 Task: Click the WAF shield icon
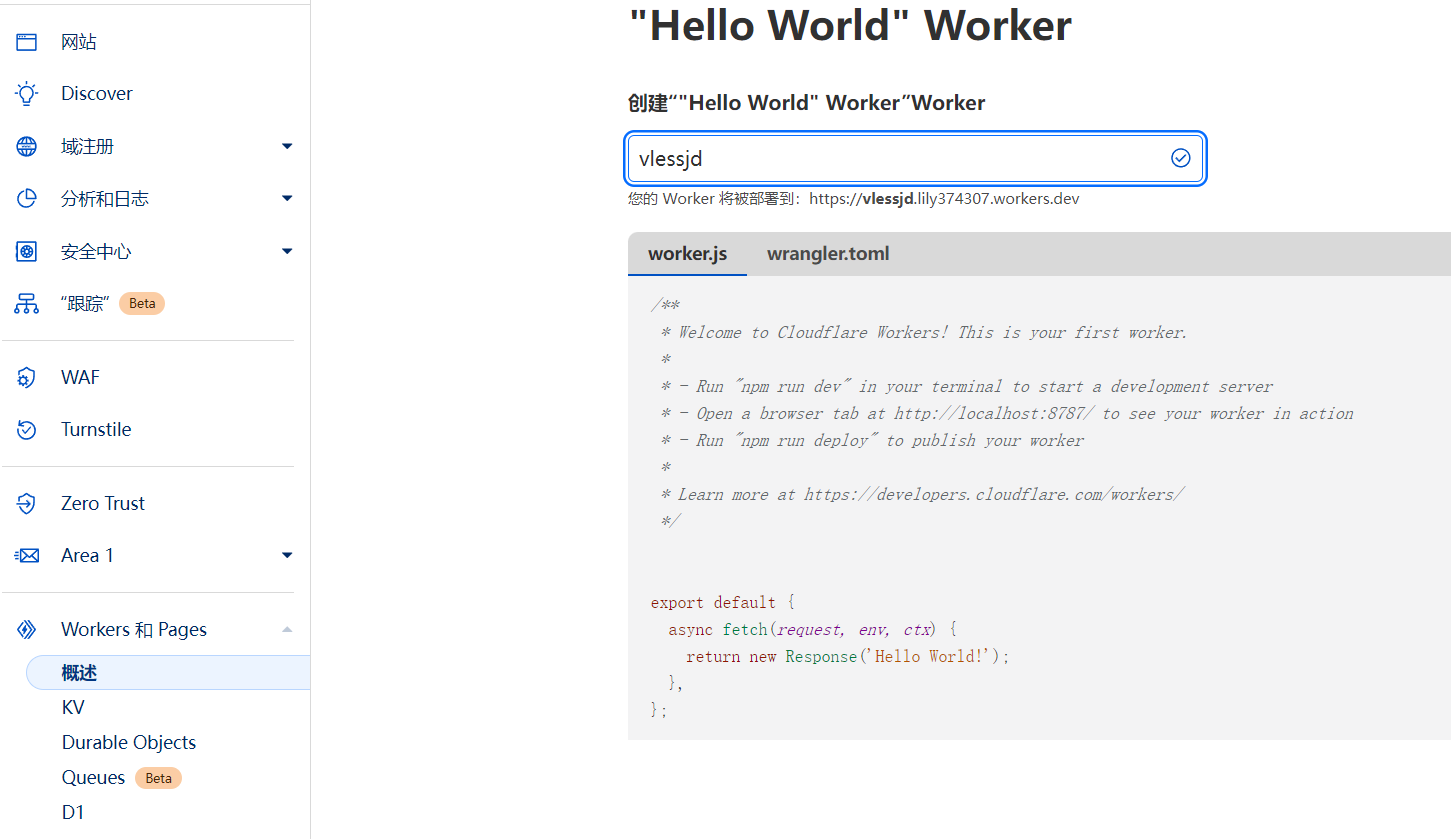coord(27,378)
